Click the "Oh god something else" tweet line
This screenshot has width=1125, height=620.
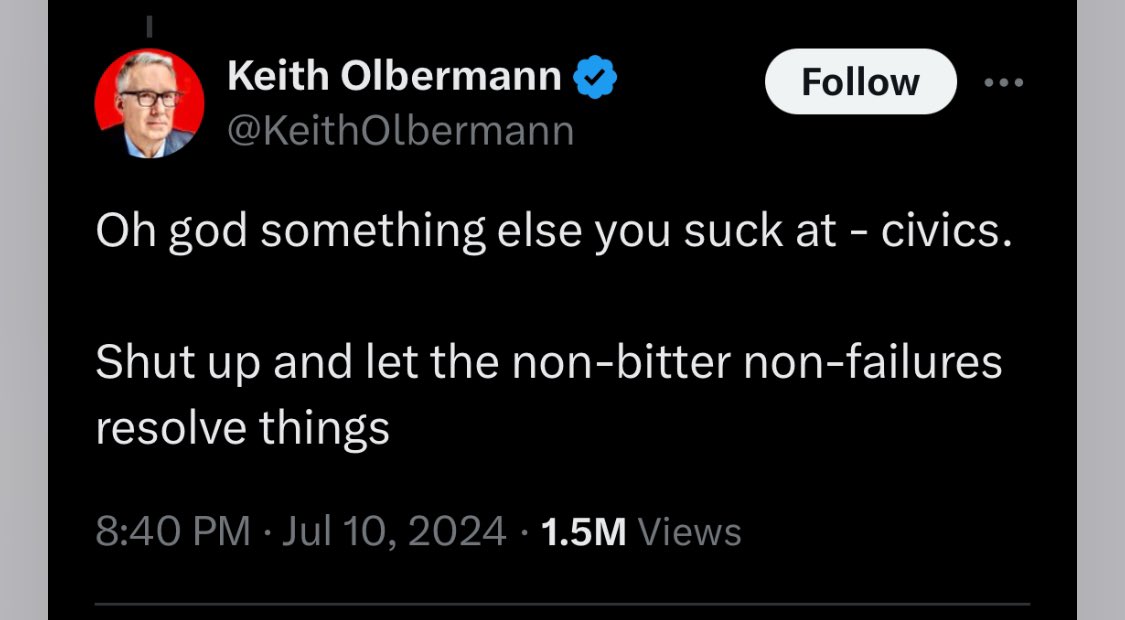click(300, 233)
